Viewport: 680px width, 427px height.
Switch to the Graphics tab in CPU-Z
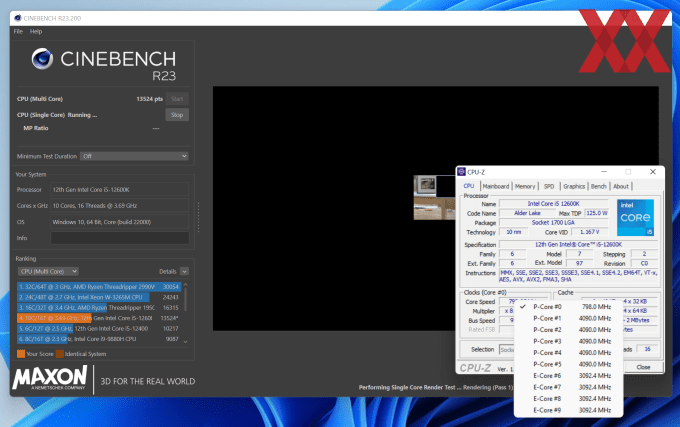click(574, 186)
